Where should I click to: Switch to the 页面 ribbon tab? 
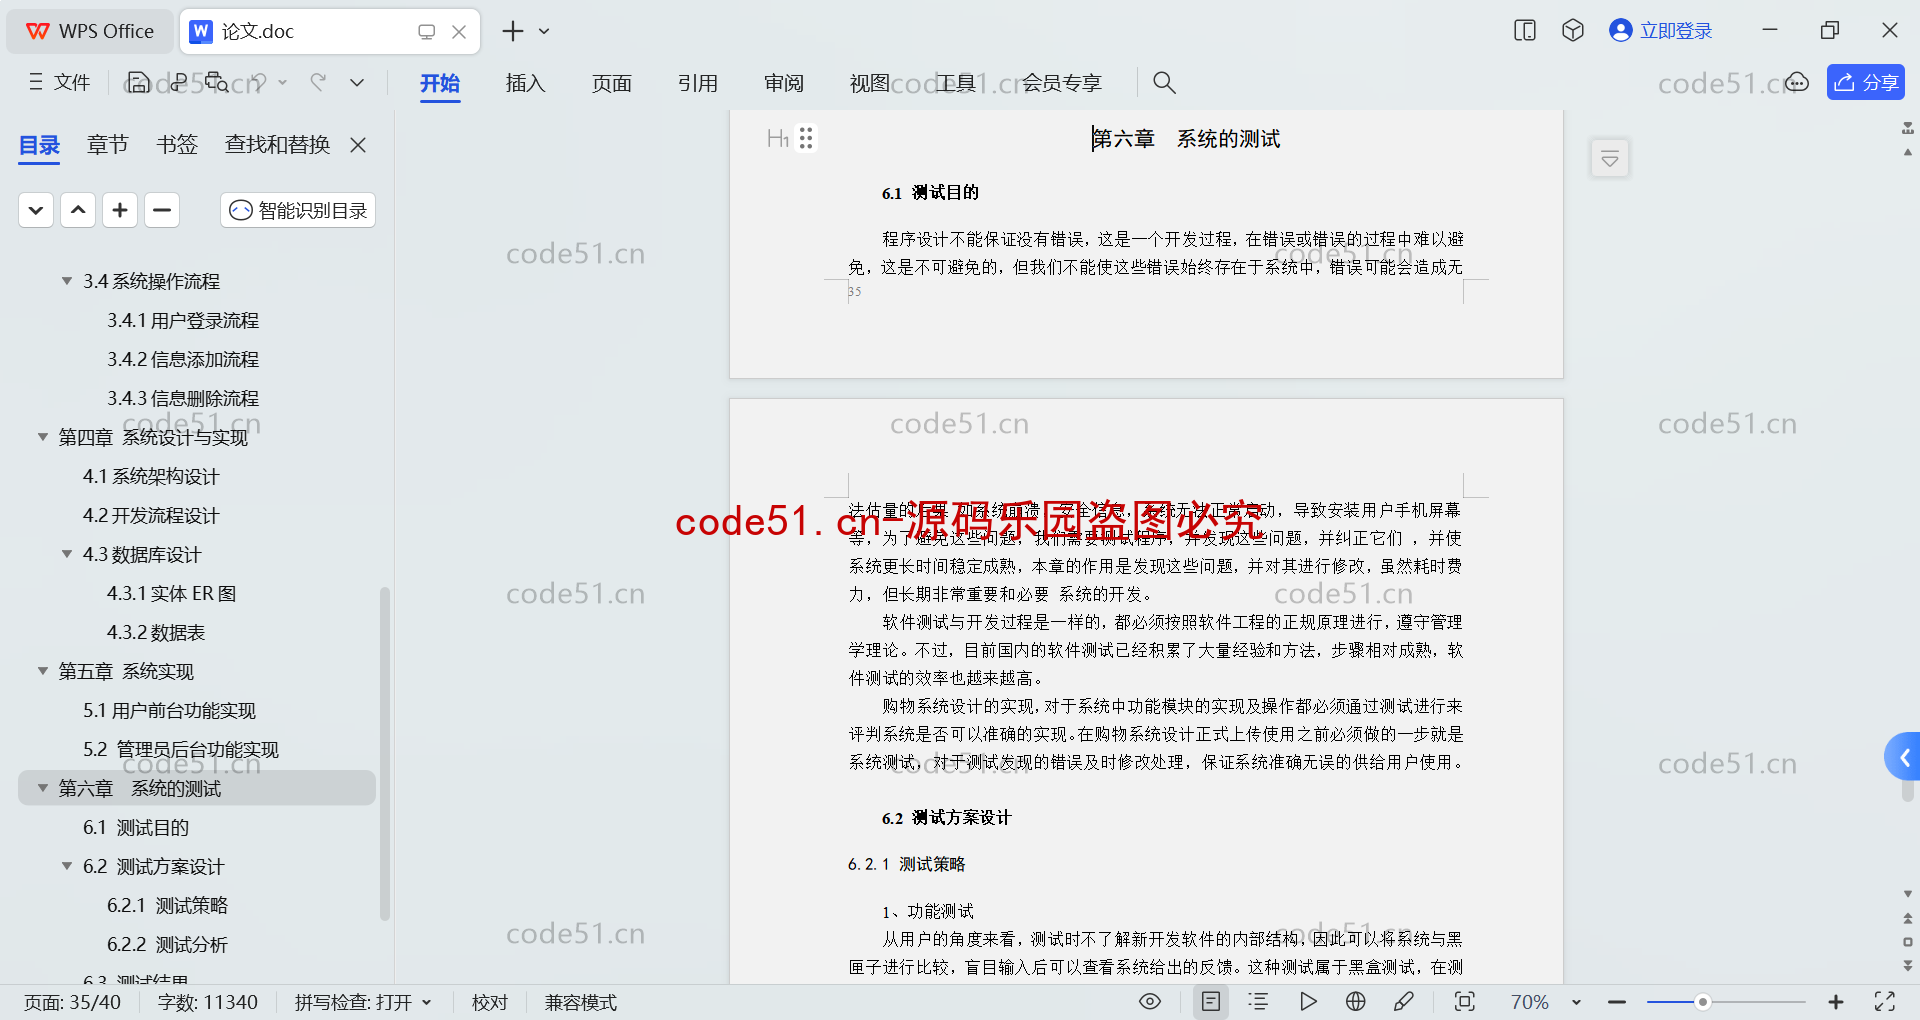pos(612,83)
